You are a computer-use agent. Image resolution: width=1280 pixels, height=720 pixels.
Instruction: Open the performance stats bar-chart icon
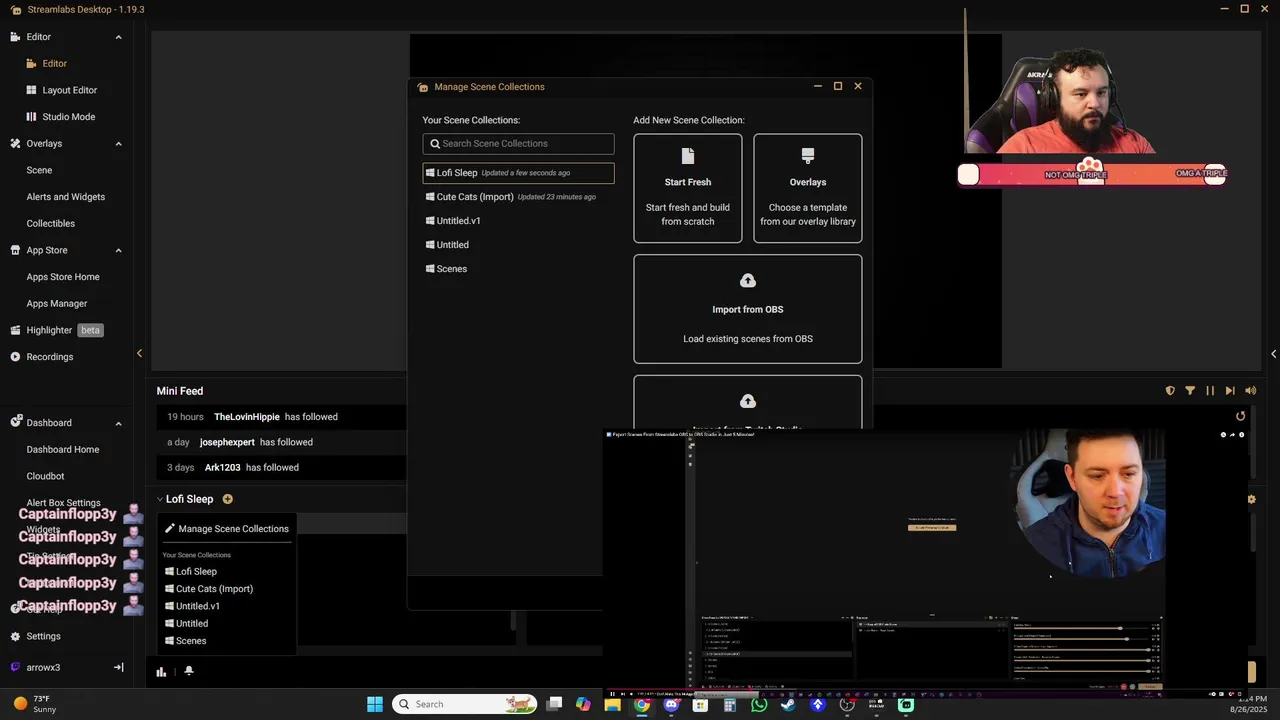161,672
